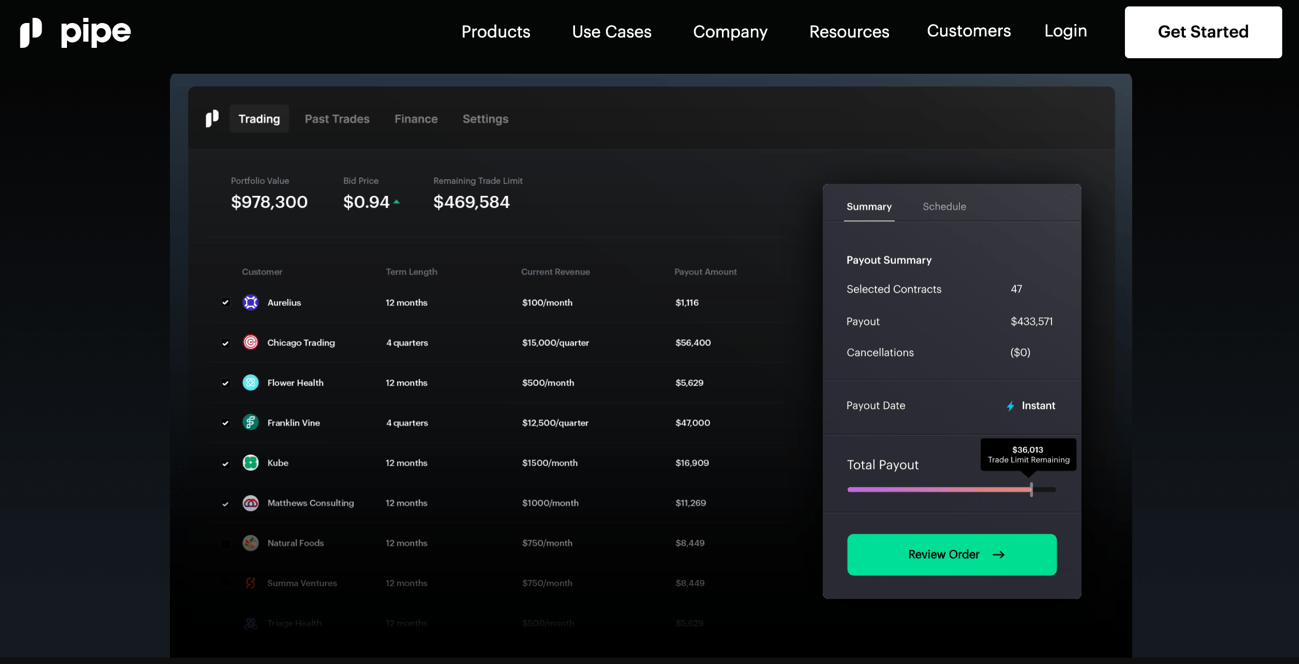
Task: Click the small Pipe icon beside Trading tab
Action: (212, 119)
